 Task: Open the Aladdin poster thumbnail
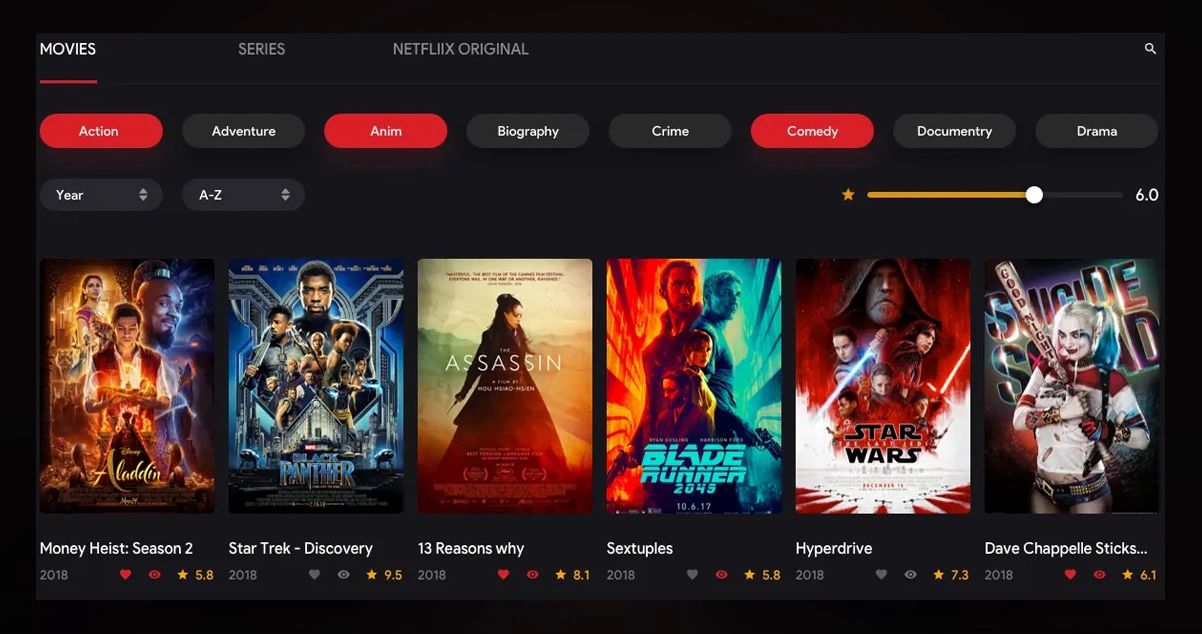click(127, 386)
